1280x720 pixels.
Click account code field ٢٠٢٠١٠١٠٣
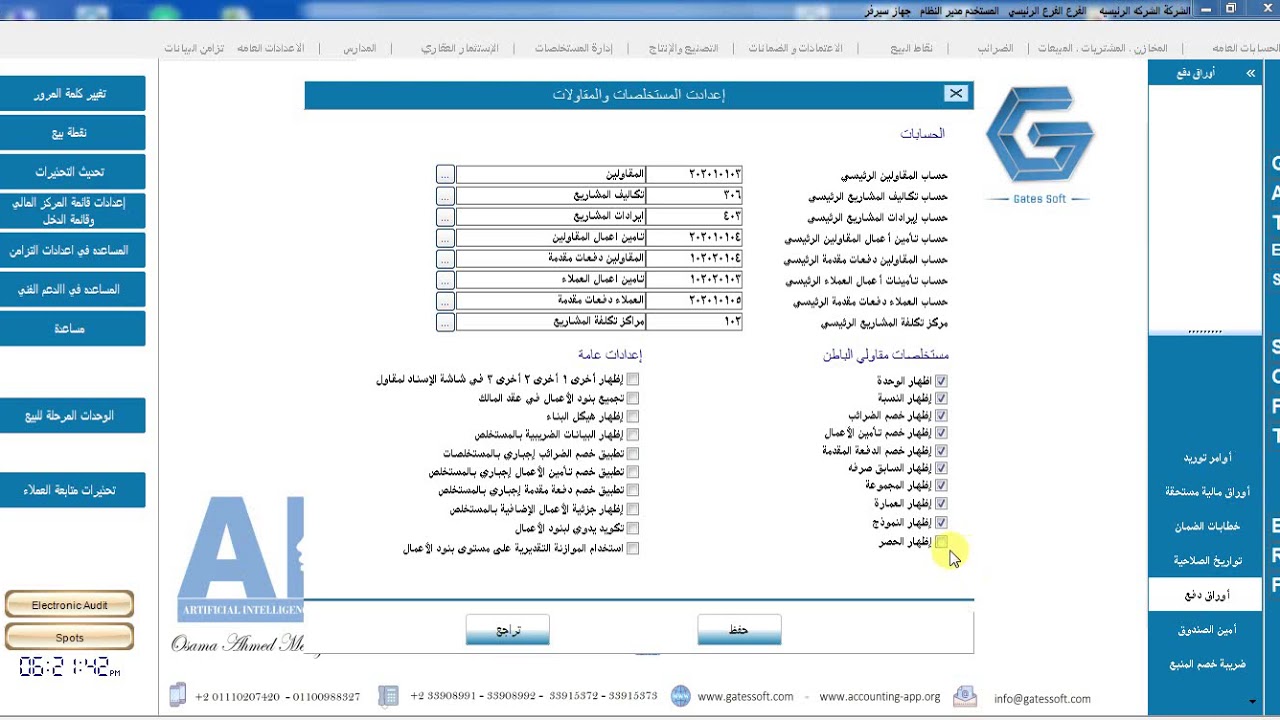click(695, 174)
